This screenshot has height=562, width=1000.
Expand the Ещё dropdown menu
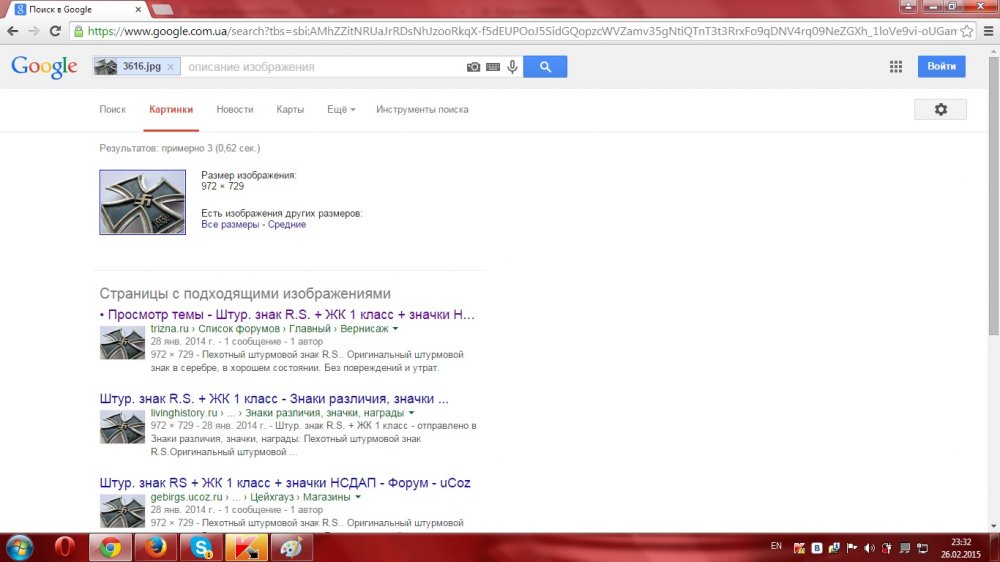[341, 109]
